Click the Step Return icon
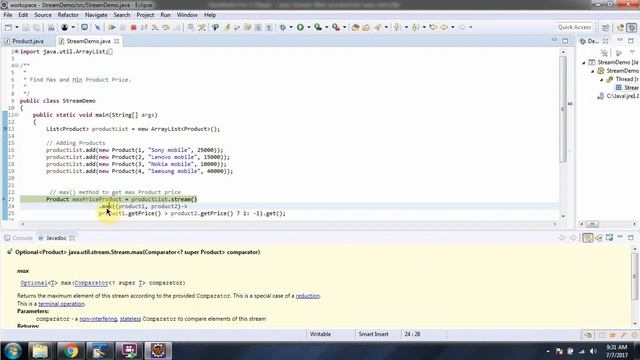 coord(177,27)
